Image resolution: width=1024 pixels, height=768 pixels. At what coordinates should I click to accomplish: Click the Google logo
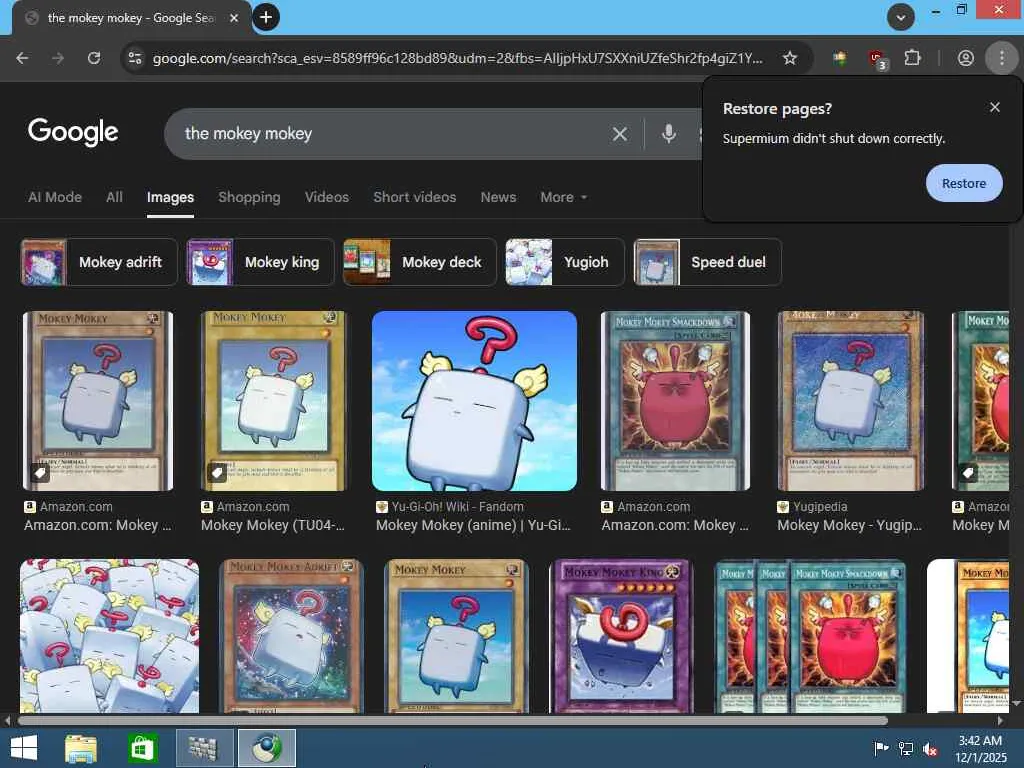[72, 132]
